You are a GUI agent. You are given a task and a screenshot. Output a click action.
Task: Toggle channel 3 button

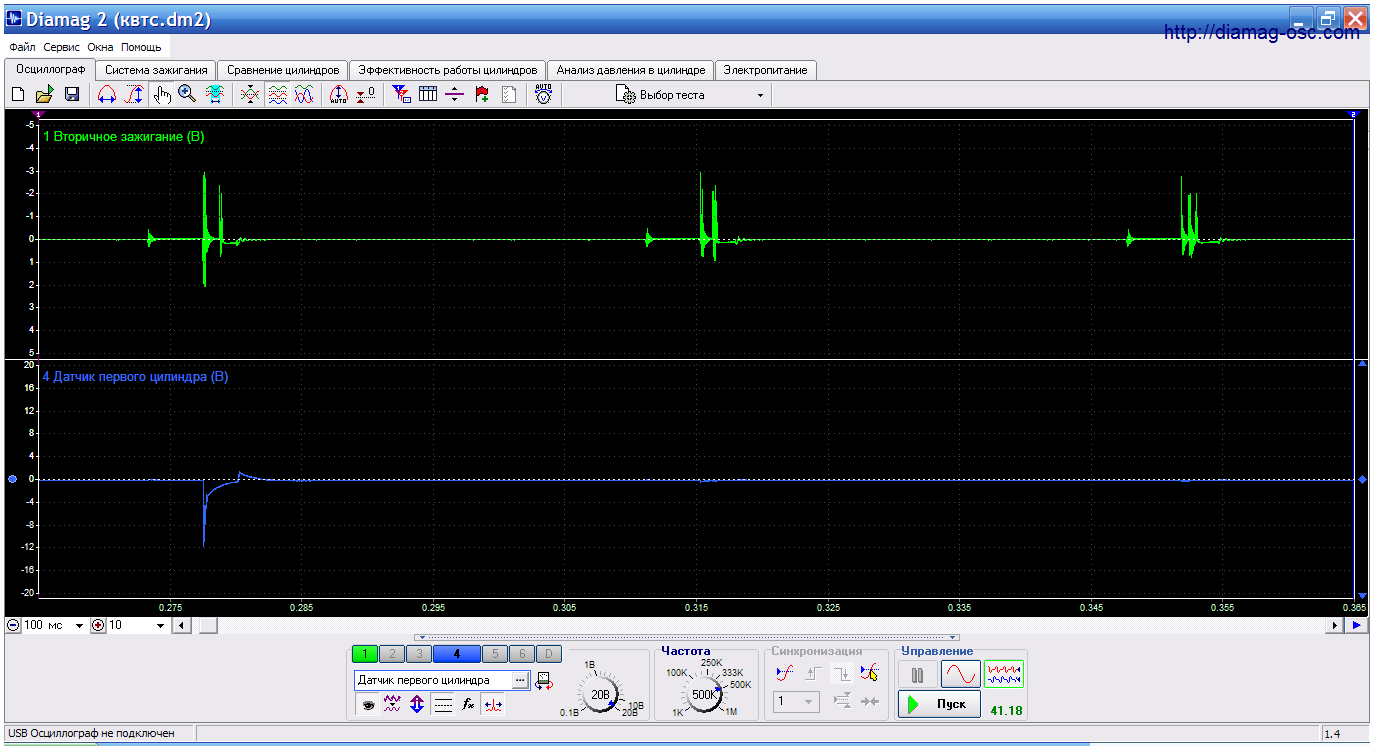[x=419, y=654]
